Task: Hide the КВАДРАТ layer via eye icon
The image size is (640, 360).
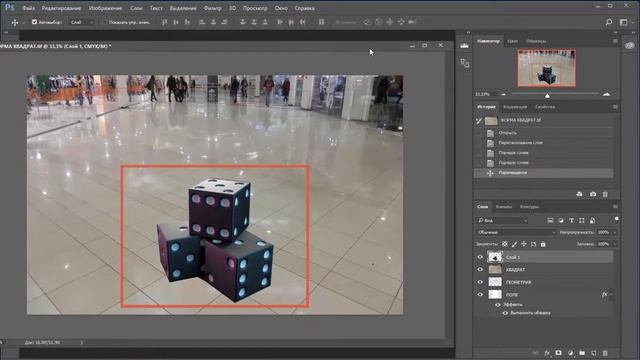Action: [x=480, y=269]
